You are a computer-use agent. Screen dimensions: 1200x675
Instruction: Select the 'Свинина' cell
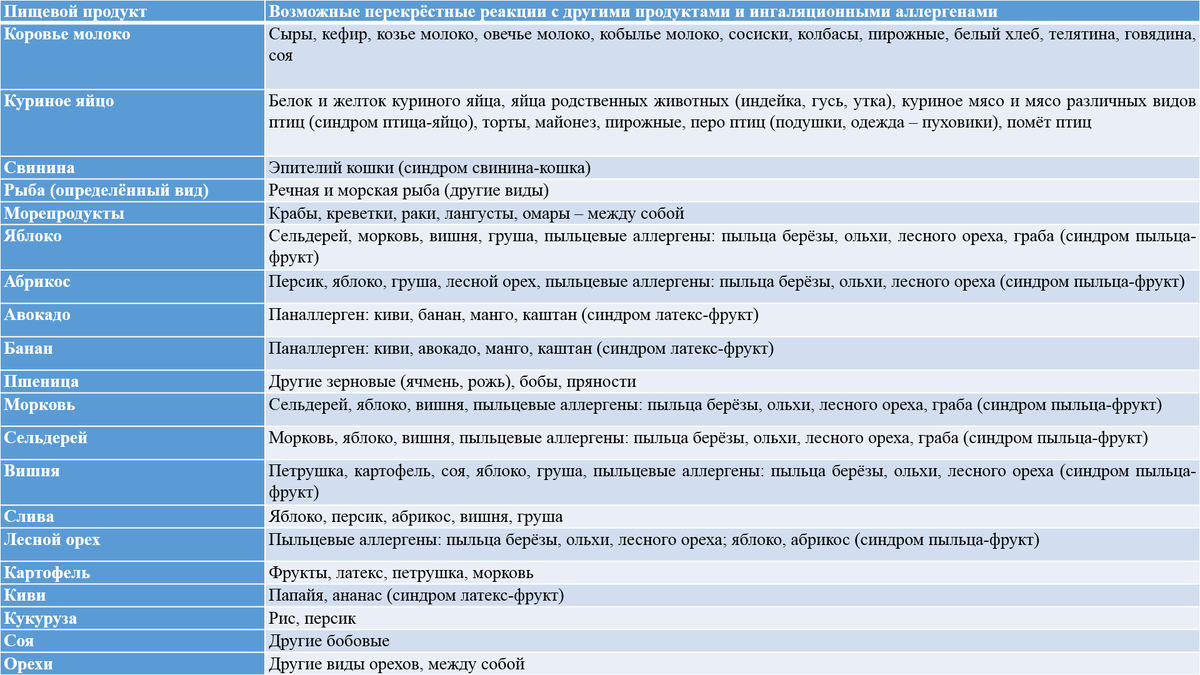coord(133,168)
